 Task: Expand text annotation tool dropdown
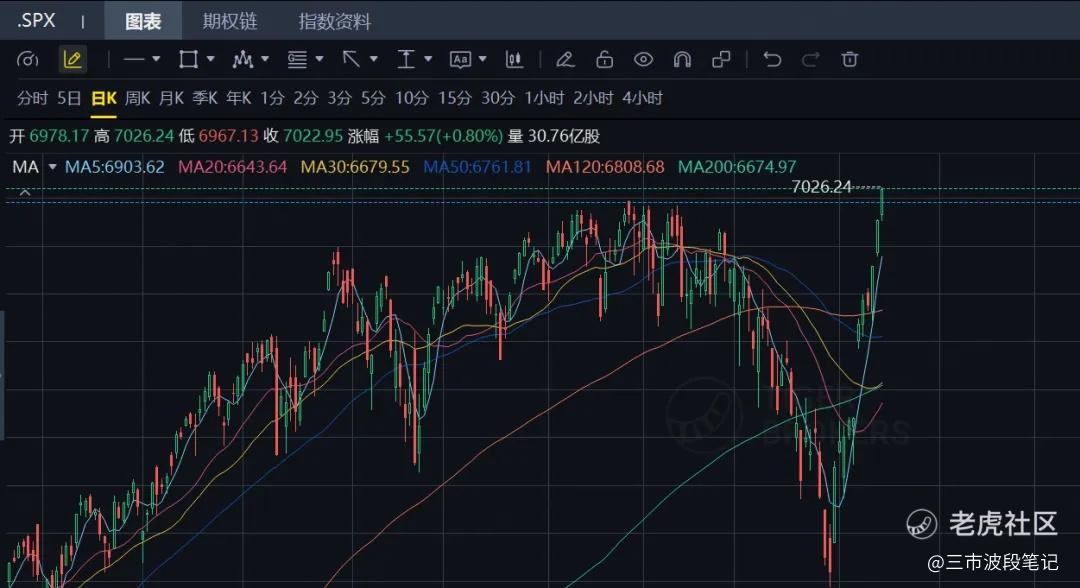pos(483,59)
